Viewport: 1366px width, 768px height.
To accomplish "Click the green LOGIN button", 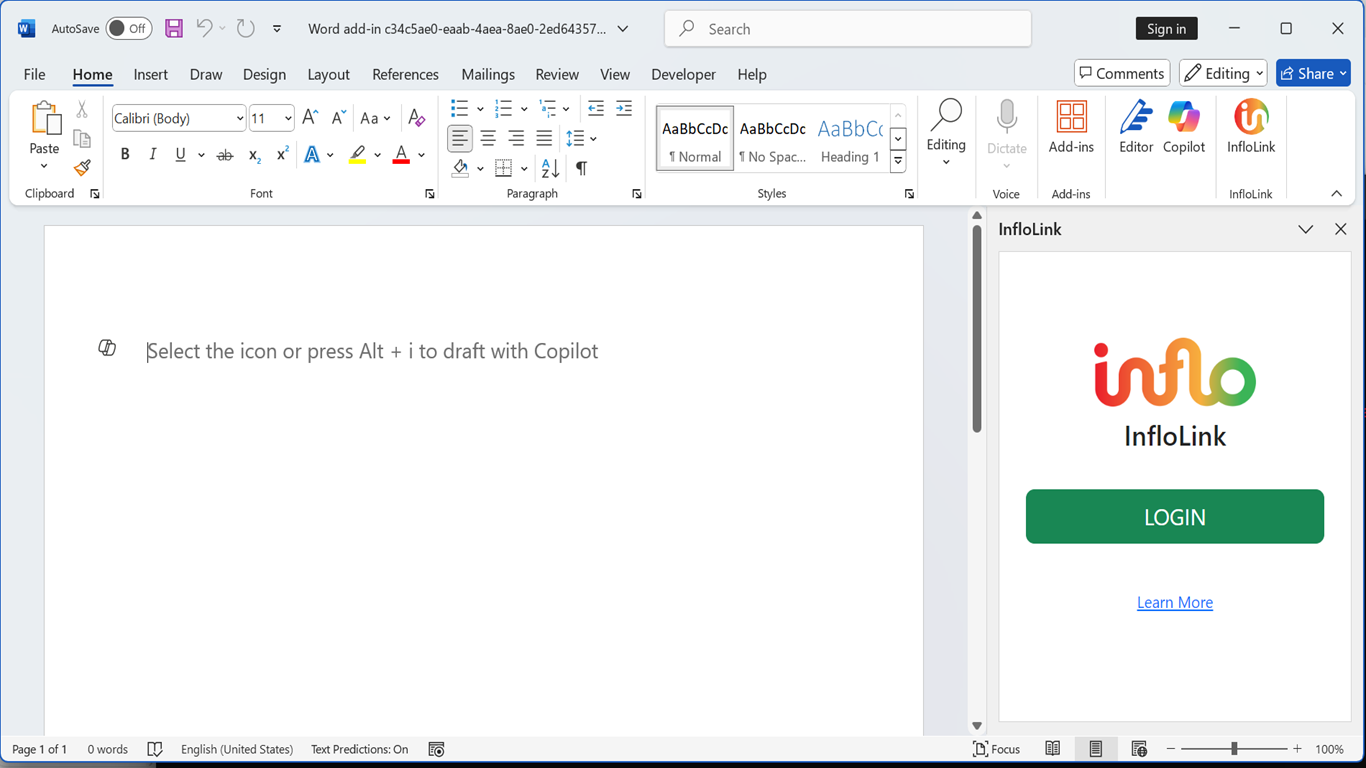I will coord(1175,517).
